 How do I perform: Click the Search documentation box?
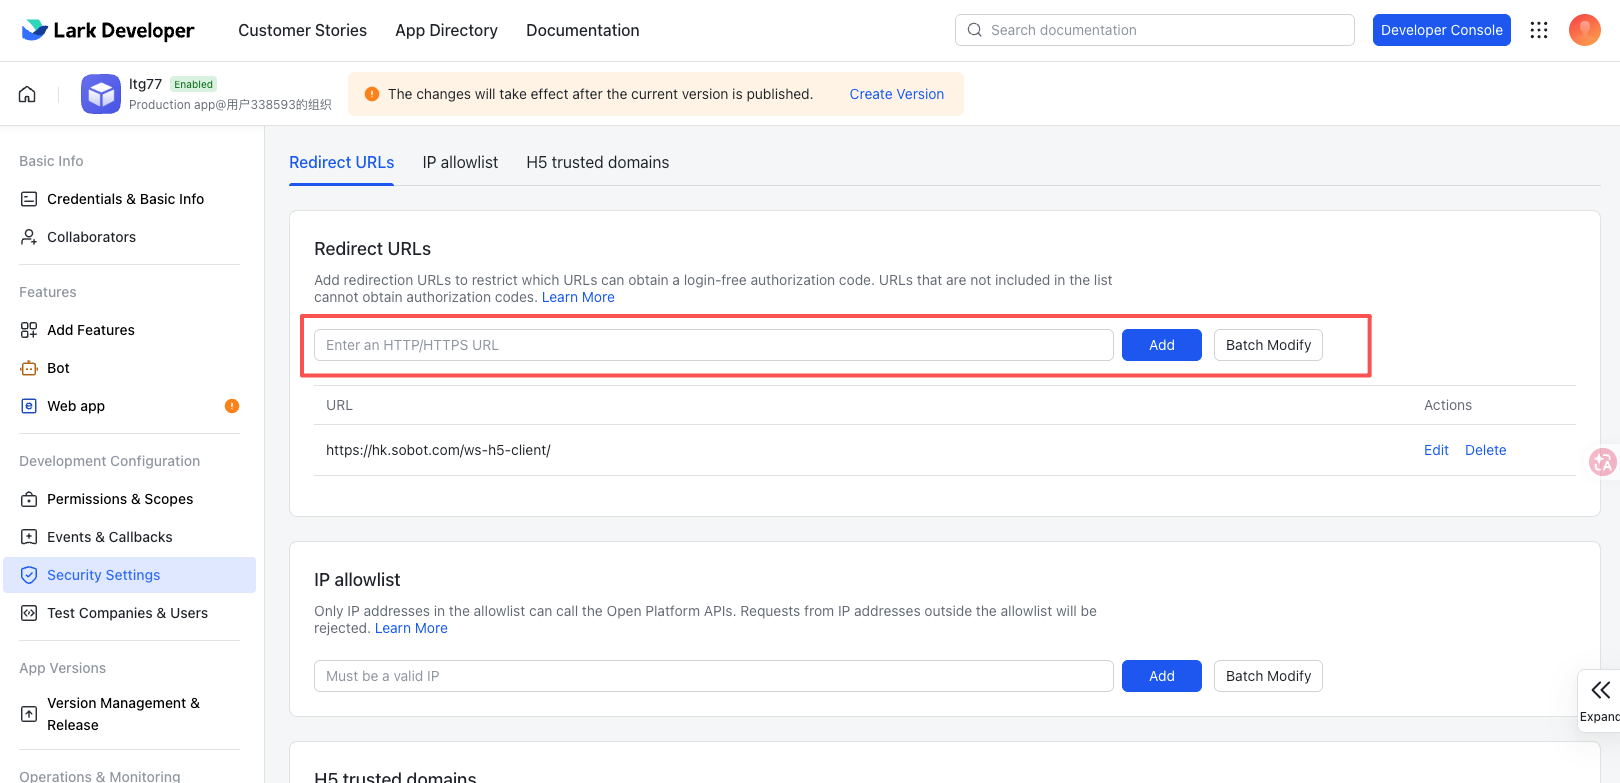point(1155,30)
